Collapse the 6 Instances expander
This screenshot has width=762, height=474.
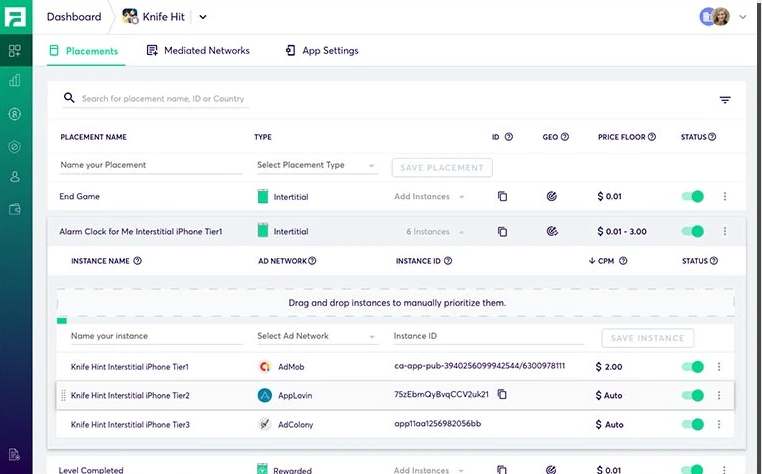coord(435,232)
